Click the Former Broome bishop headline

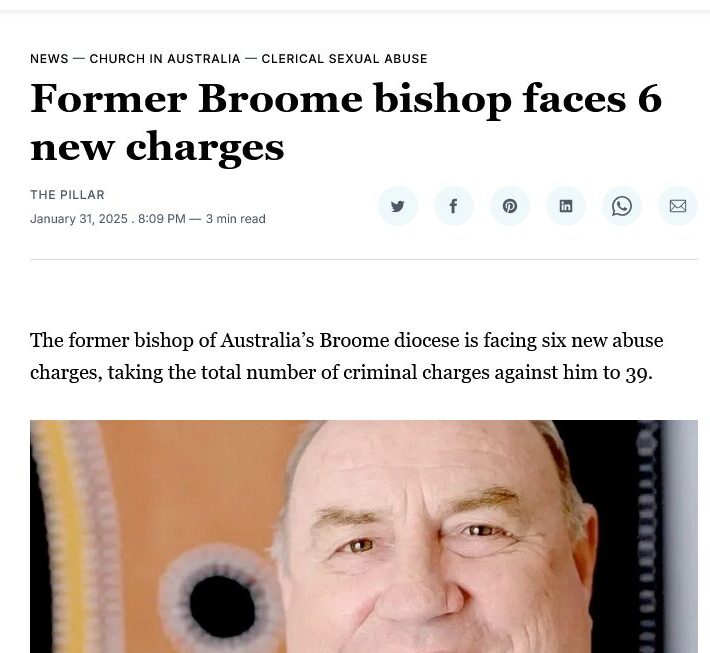pyautogui.click(x=346, y=122)
